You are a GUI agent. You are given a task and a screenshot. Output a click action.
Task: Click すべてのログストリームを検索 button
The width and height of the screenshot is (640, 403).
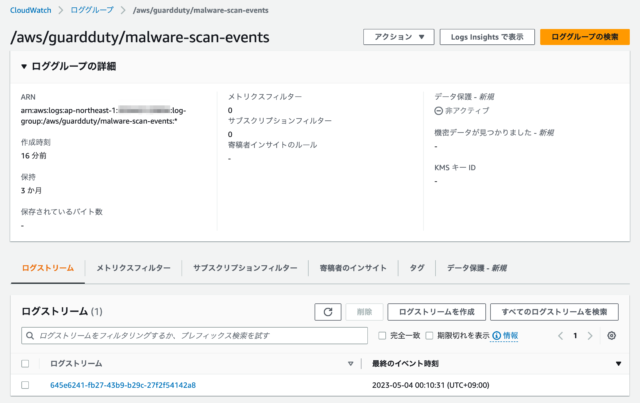554,312
